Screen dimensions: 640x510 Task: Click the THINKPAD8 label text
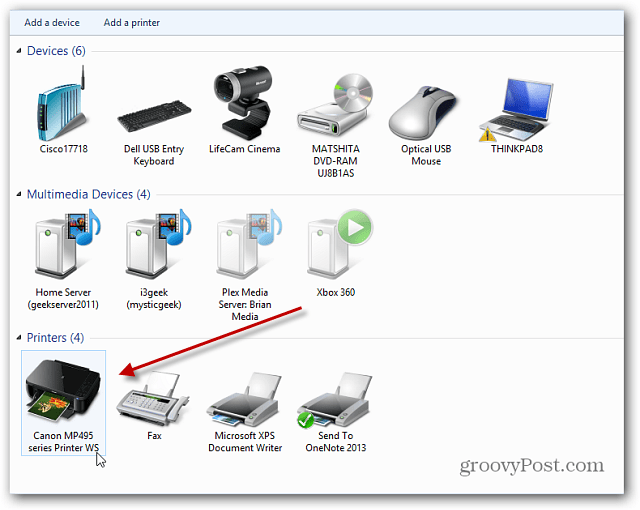point(517,149)
